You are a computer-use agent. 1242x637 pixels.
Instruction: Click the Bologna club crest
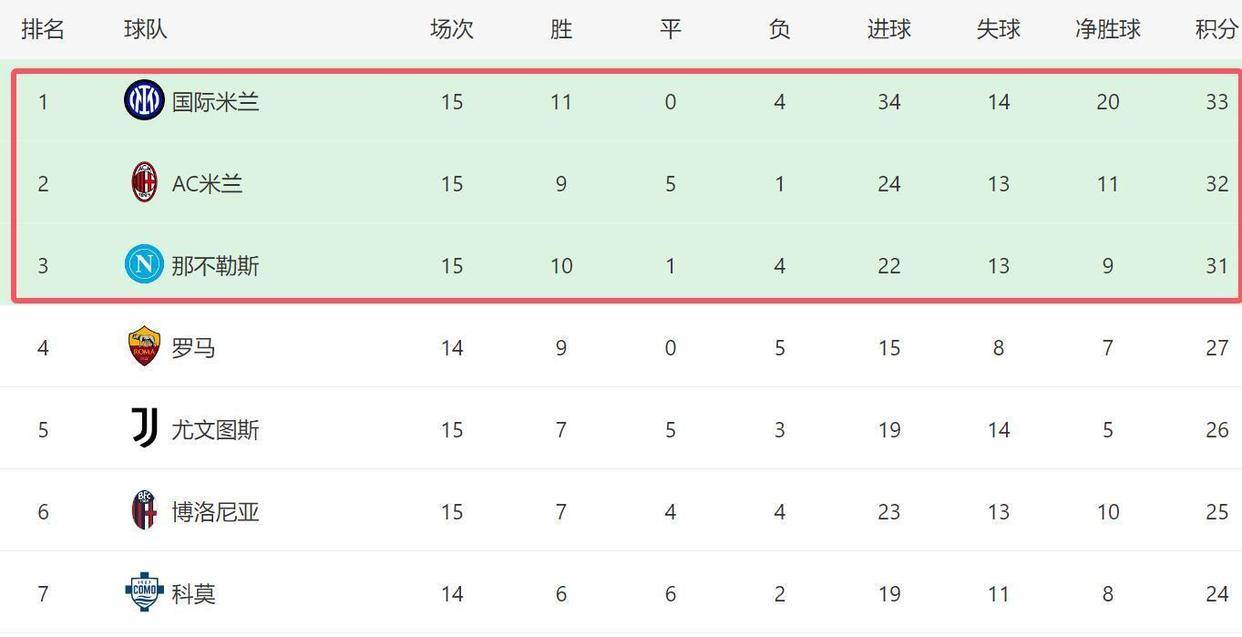[144, 511]
